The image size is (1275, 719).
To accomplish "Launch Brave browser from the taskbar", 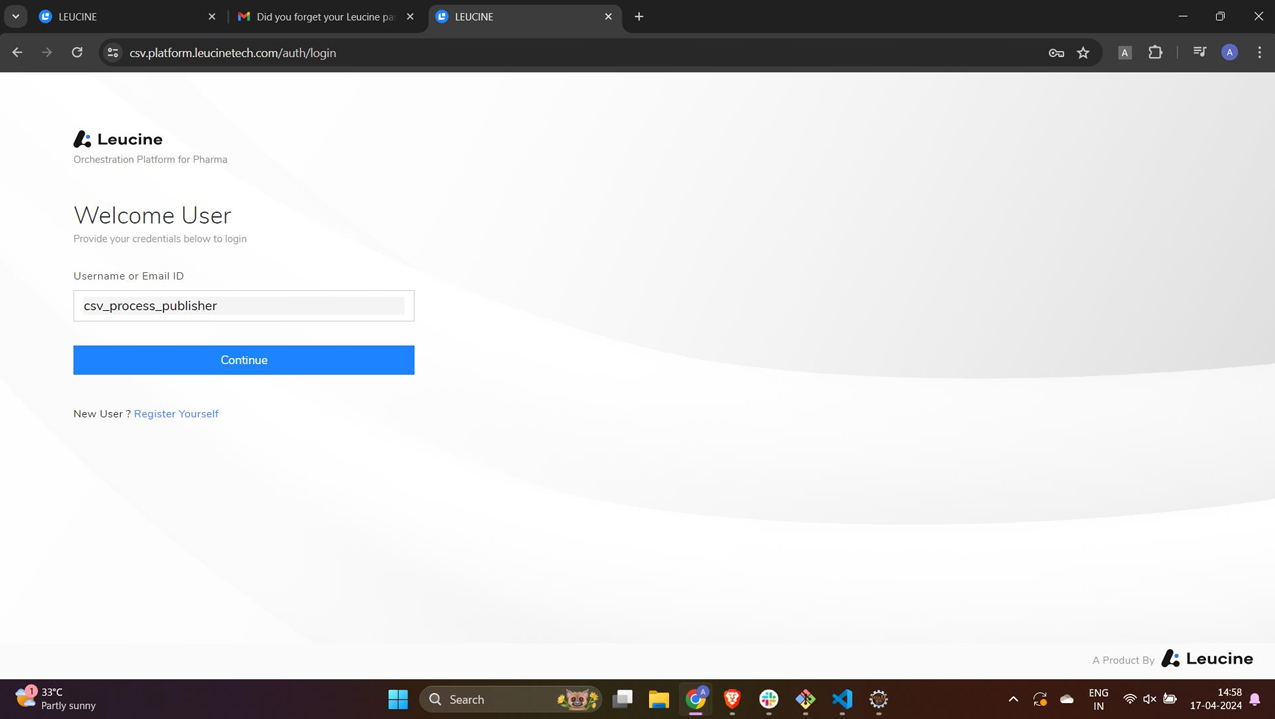I will [732, 699].
